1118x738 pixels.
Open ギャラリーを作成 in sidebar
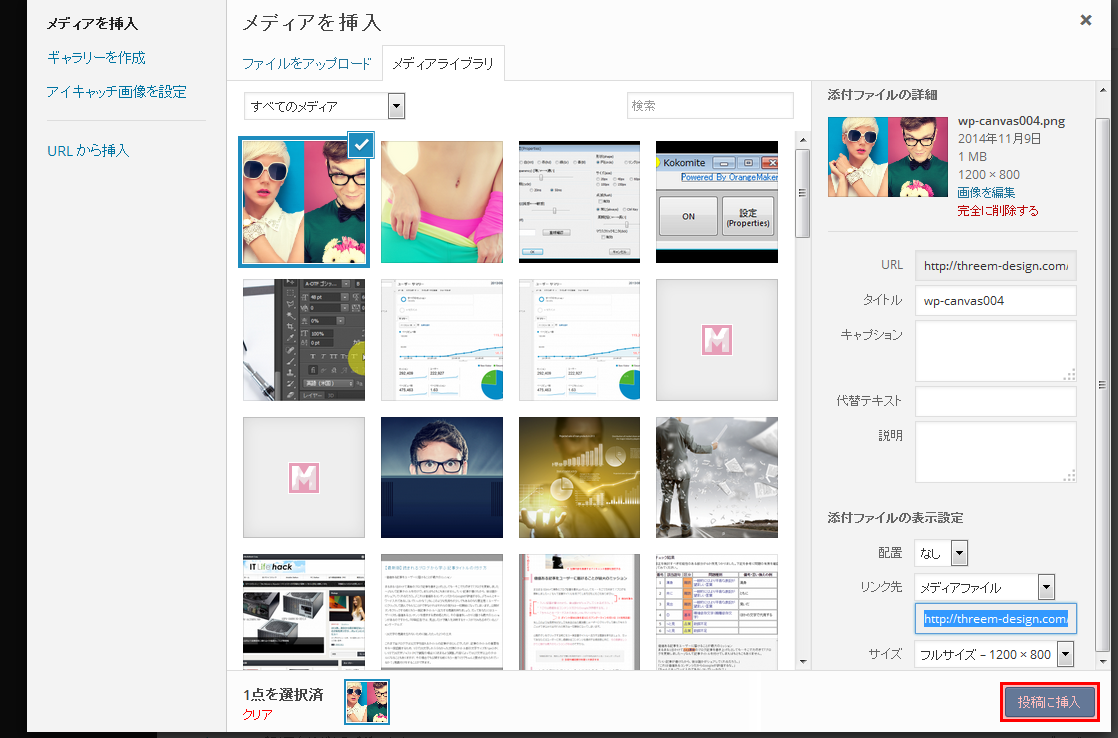96,57
